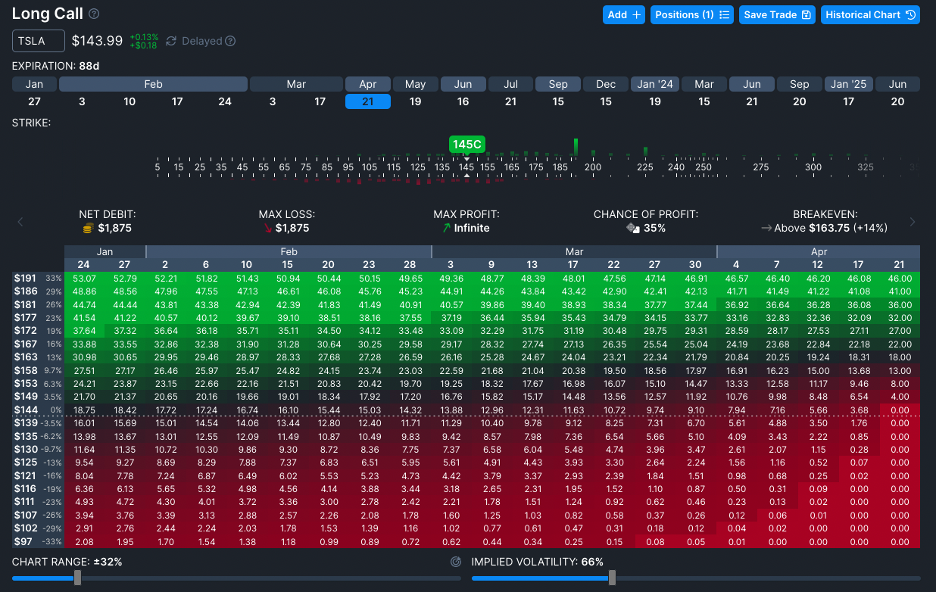Click the Chance of Profit dice icon
Image resolution: width=936 pixels, height=592 pixels.
[633, 228]
